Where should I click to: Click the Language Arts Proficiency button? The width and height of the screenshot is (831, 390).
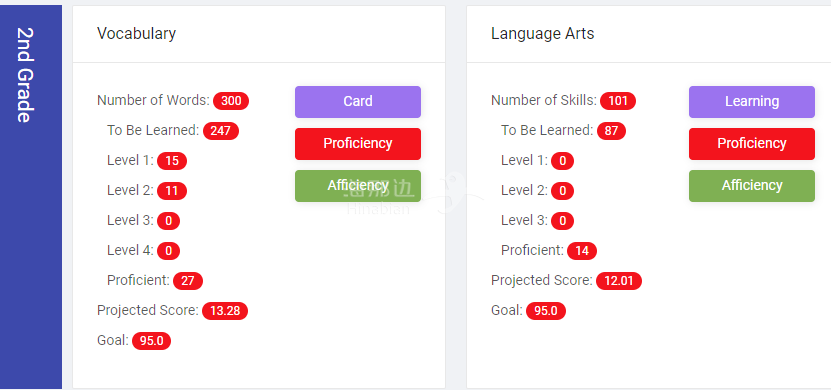(752, 144)
